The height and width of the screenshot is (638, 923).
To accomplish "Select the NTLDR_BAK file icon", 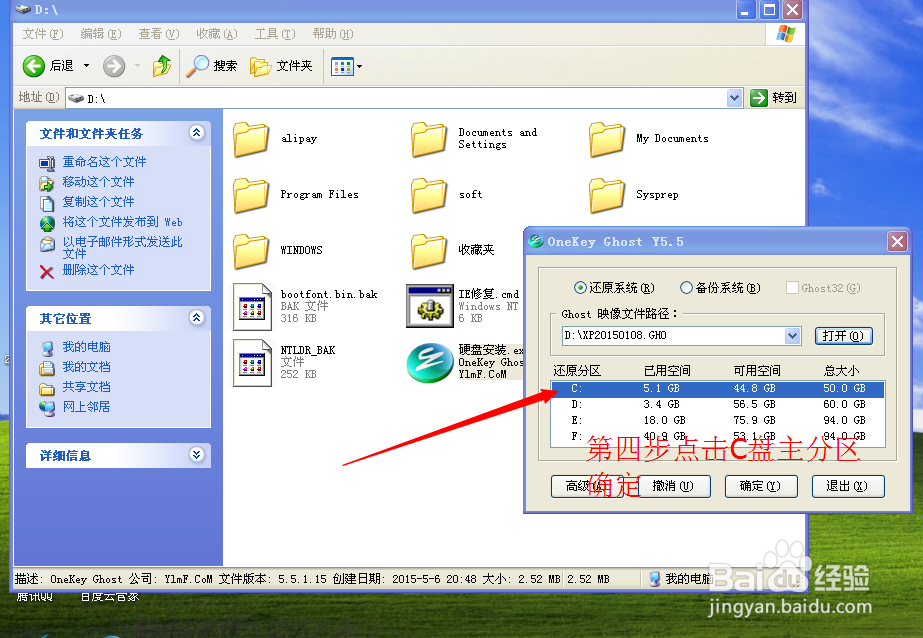I will (253, 363).
